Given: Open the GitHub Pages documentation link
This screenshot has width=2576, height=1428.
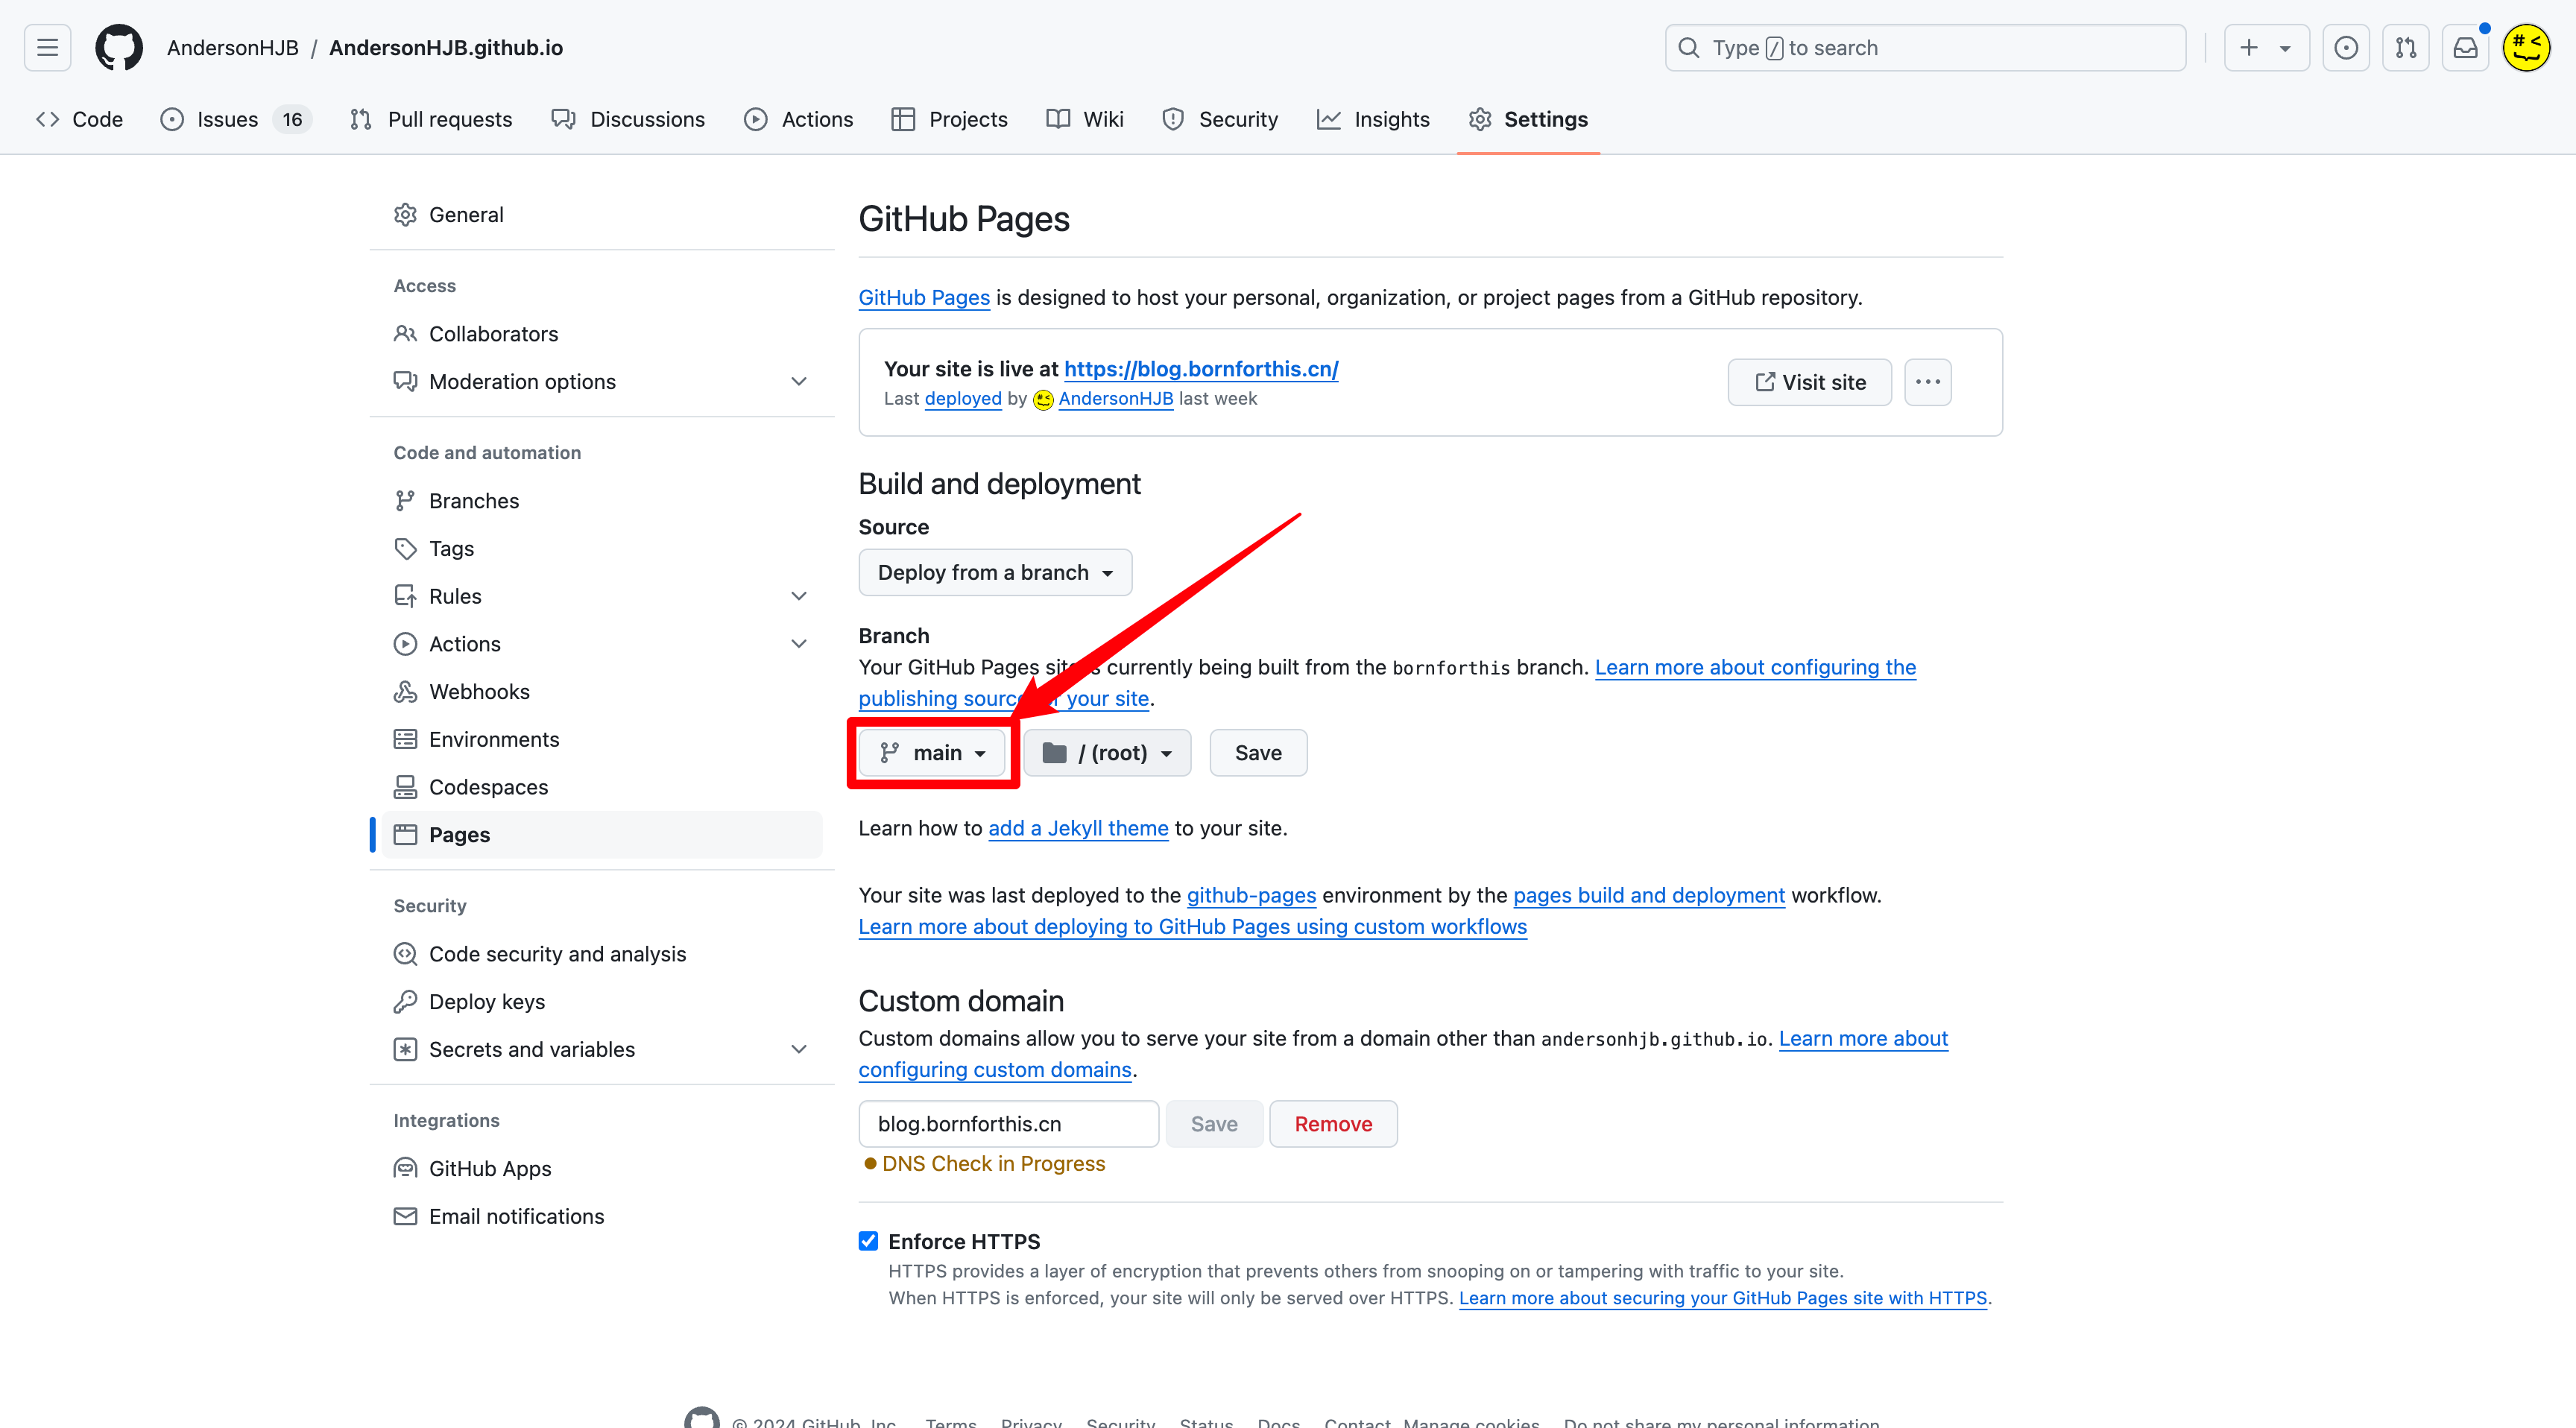Looking at the screenshot, I should [924, 298].
